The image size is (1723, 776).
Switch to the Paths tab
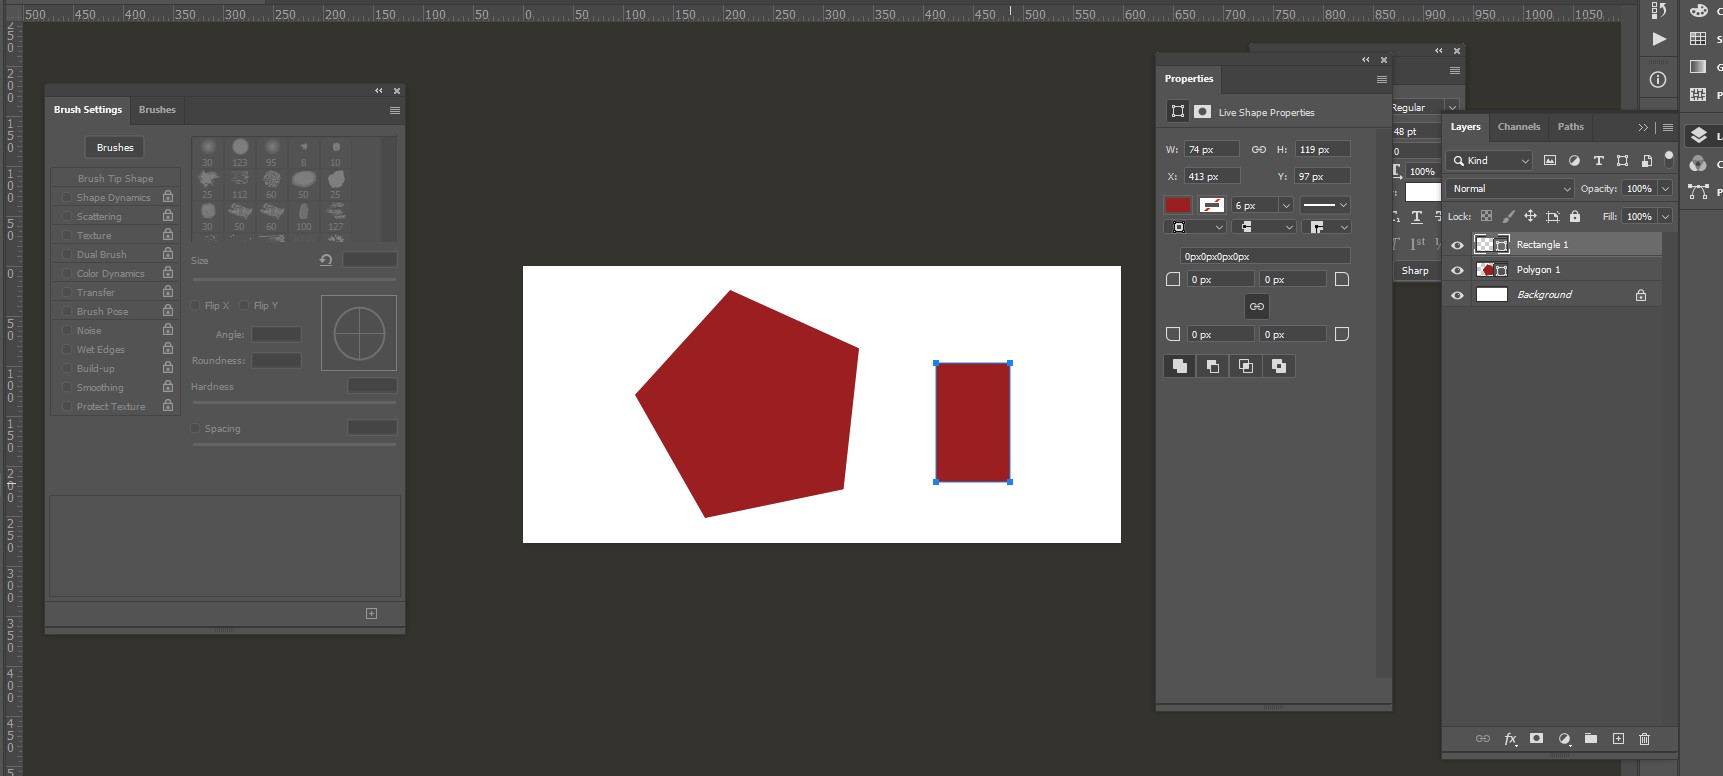[1570, 127]
